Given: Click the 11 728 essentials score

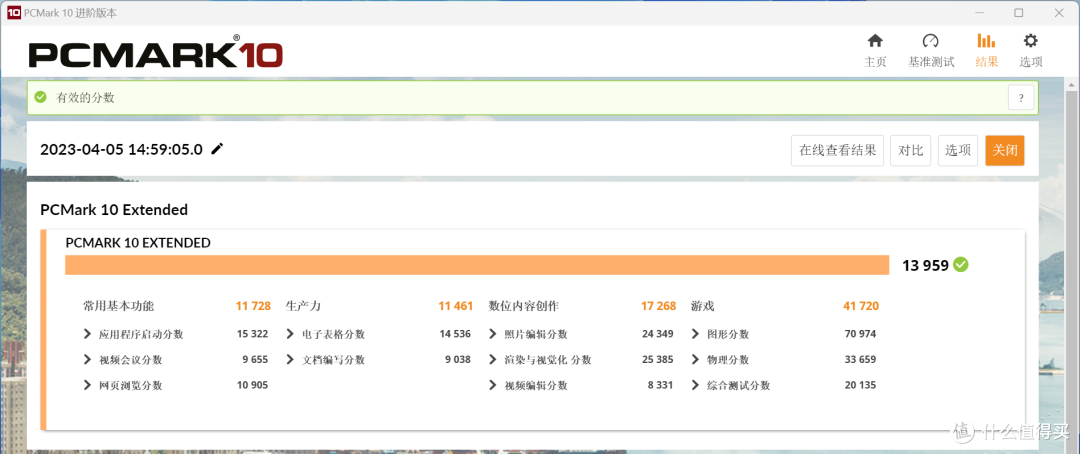Looking at the screenshot, I should (x=253, y=306).
